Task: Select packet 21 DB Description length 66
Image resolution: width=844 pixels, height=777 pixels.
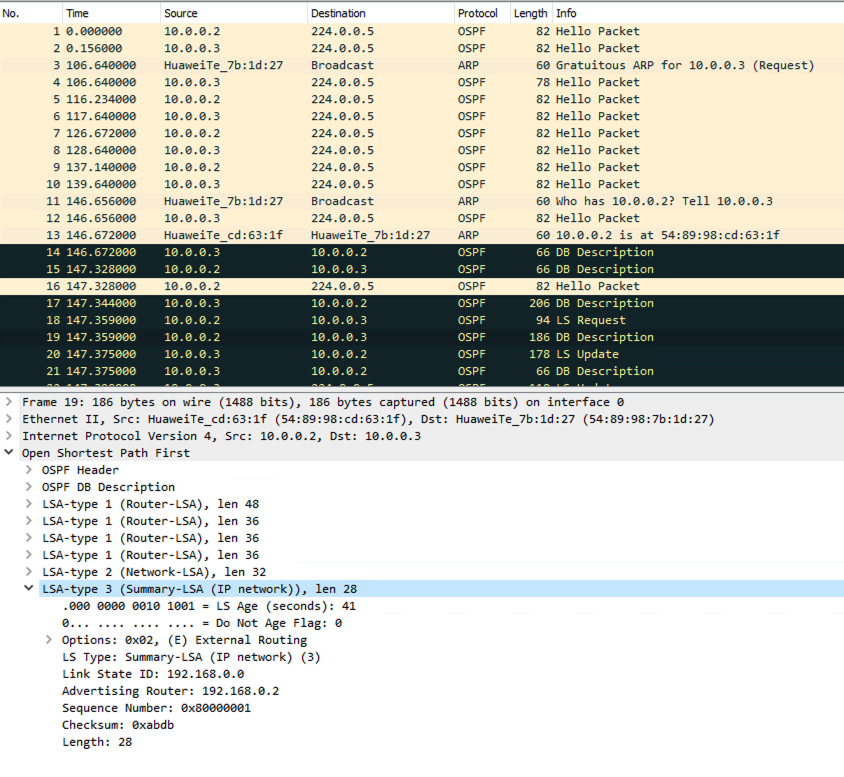Action: click(422, 371)
